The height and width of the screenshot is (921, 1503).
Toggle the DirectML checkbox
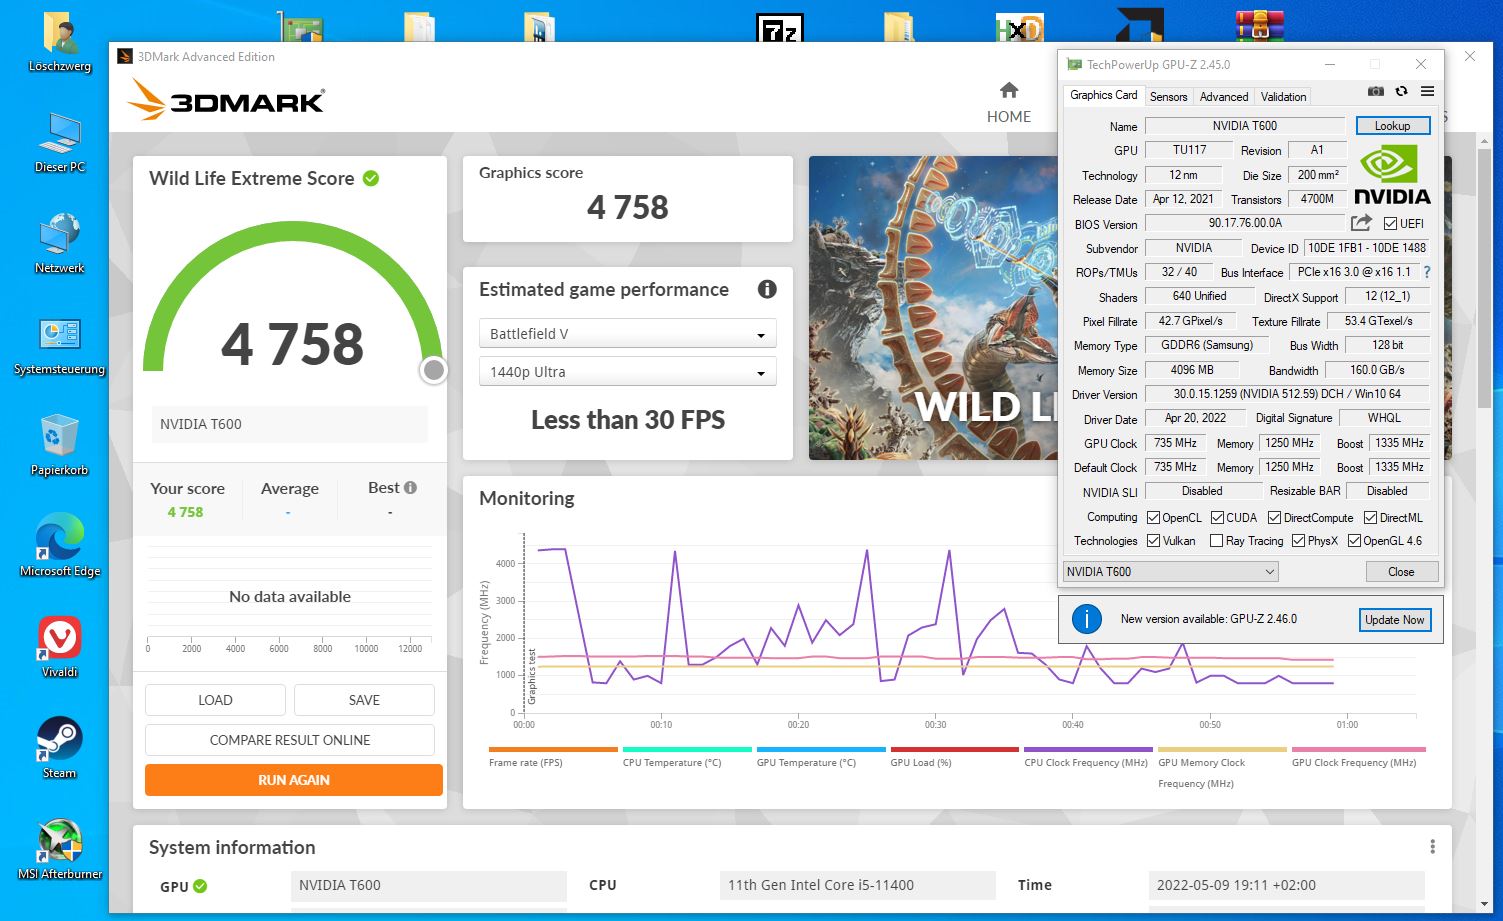pos(1370,518)
